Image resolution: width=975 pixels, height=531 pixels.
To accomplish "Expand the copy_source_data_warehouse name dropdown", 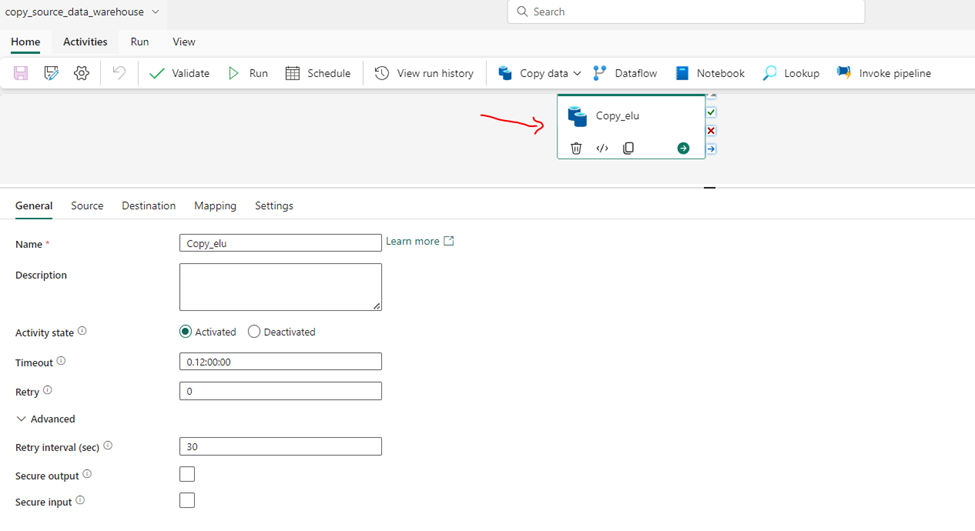I will [155, 12].
